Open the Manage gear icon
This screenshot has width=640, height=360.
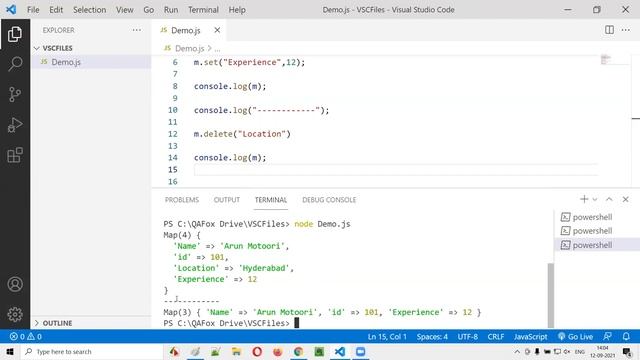click(15, 314)
